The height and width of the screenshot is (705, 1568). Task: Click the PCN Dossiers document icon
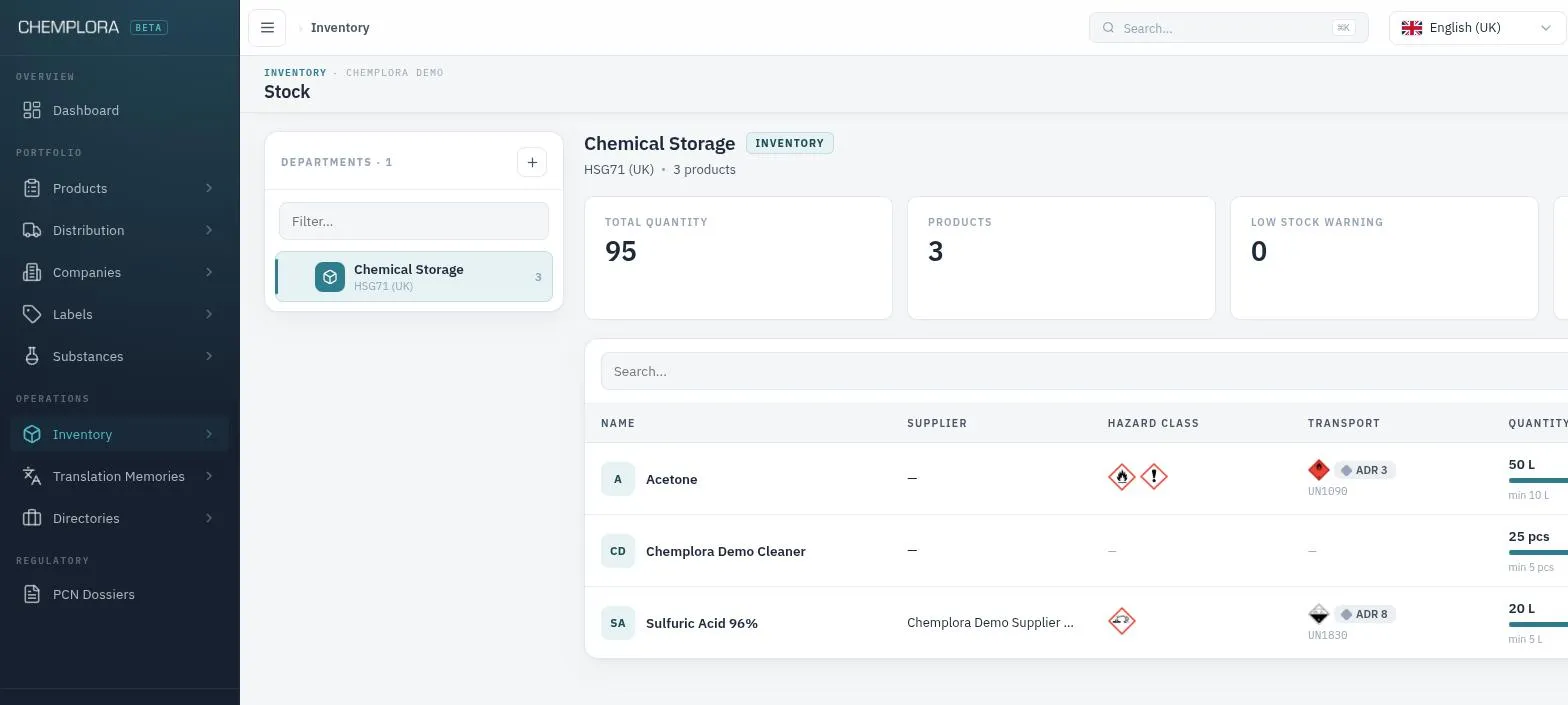(x=32, y=594)
